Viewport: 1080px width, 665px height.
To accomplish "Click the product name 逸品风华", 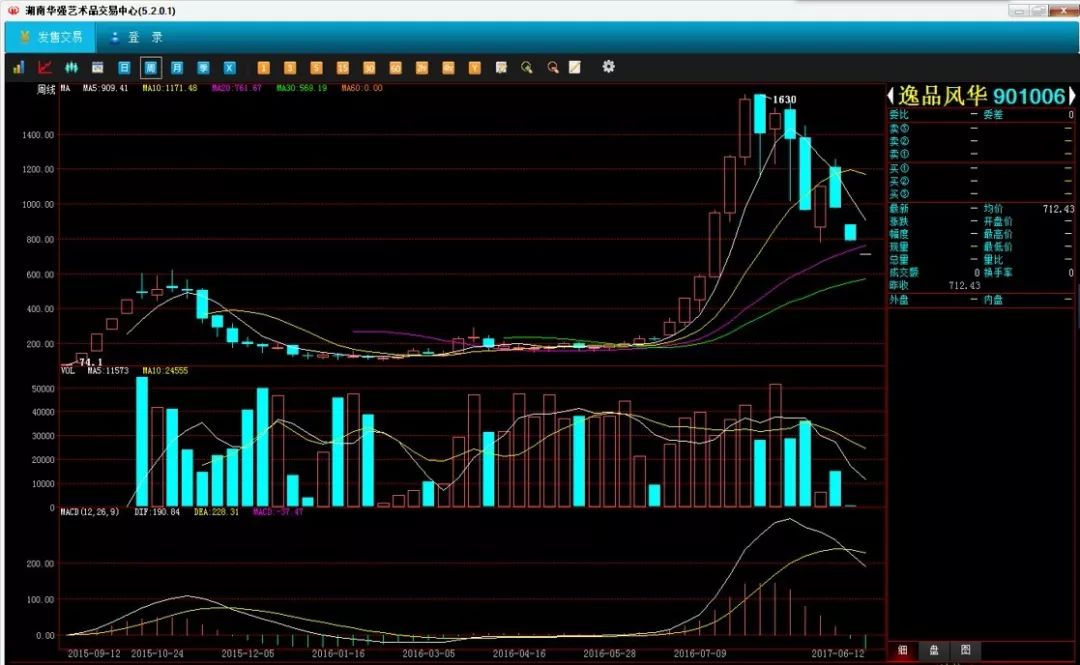I will pos(943,95).
